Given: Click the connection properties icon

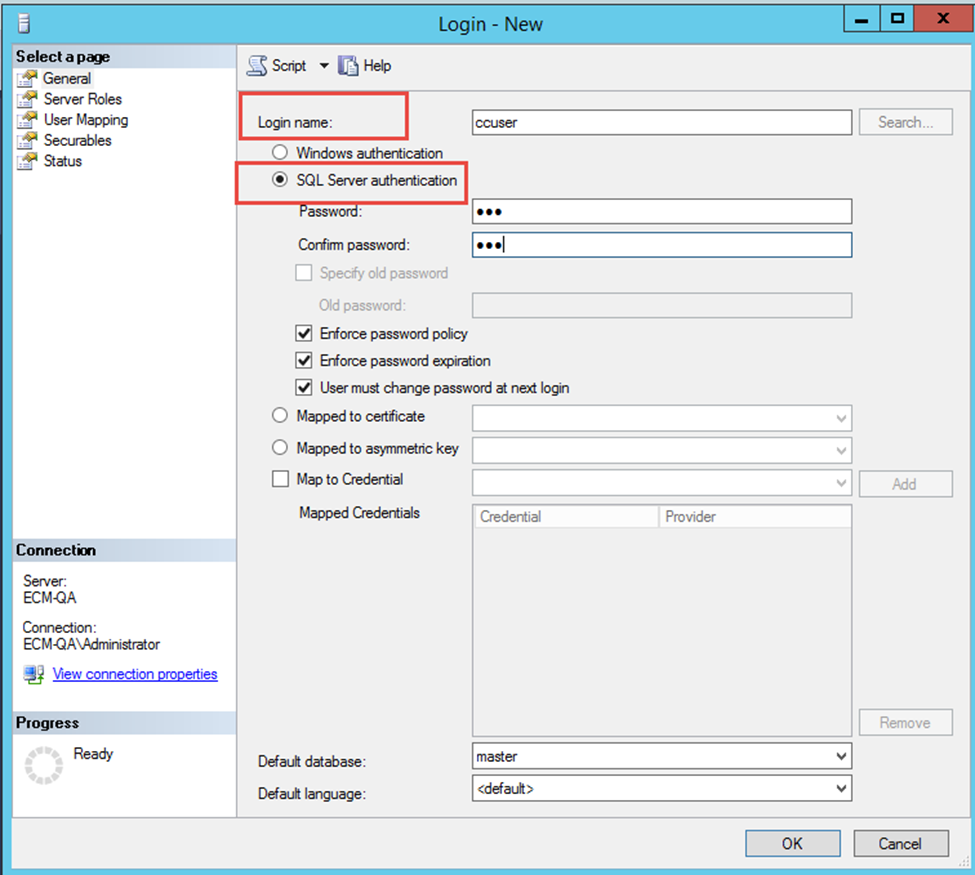Looking at the screenshot, I should [x=34, y=675].
